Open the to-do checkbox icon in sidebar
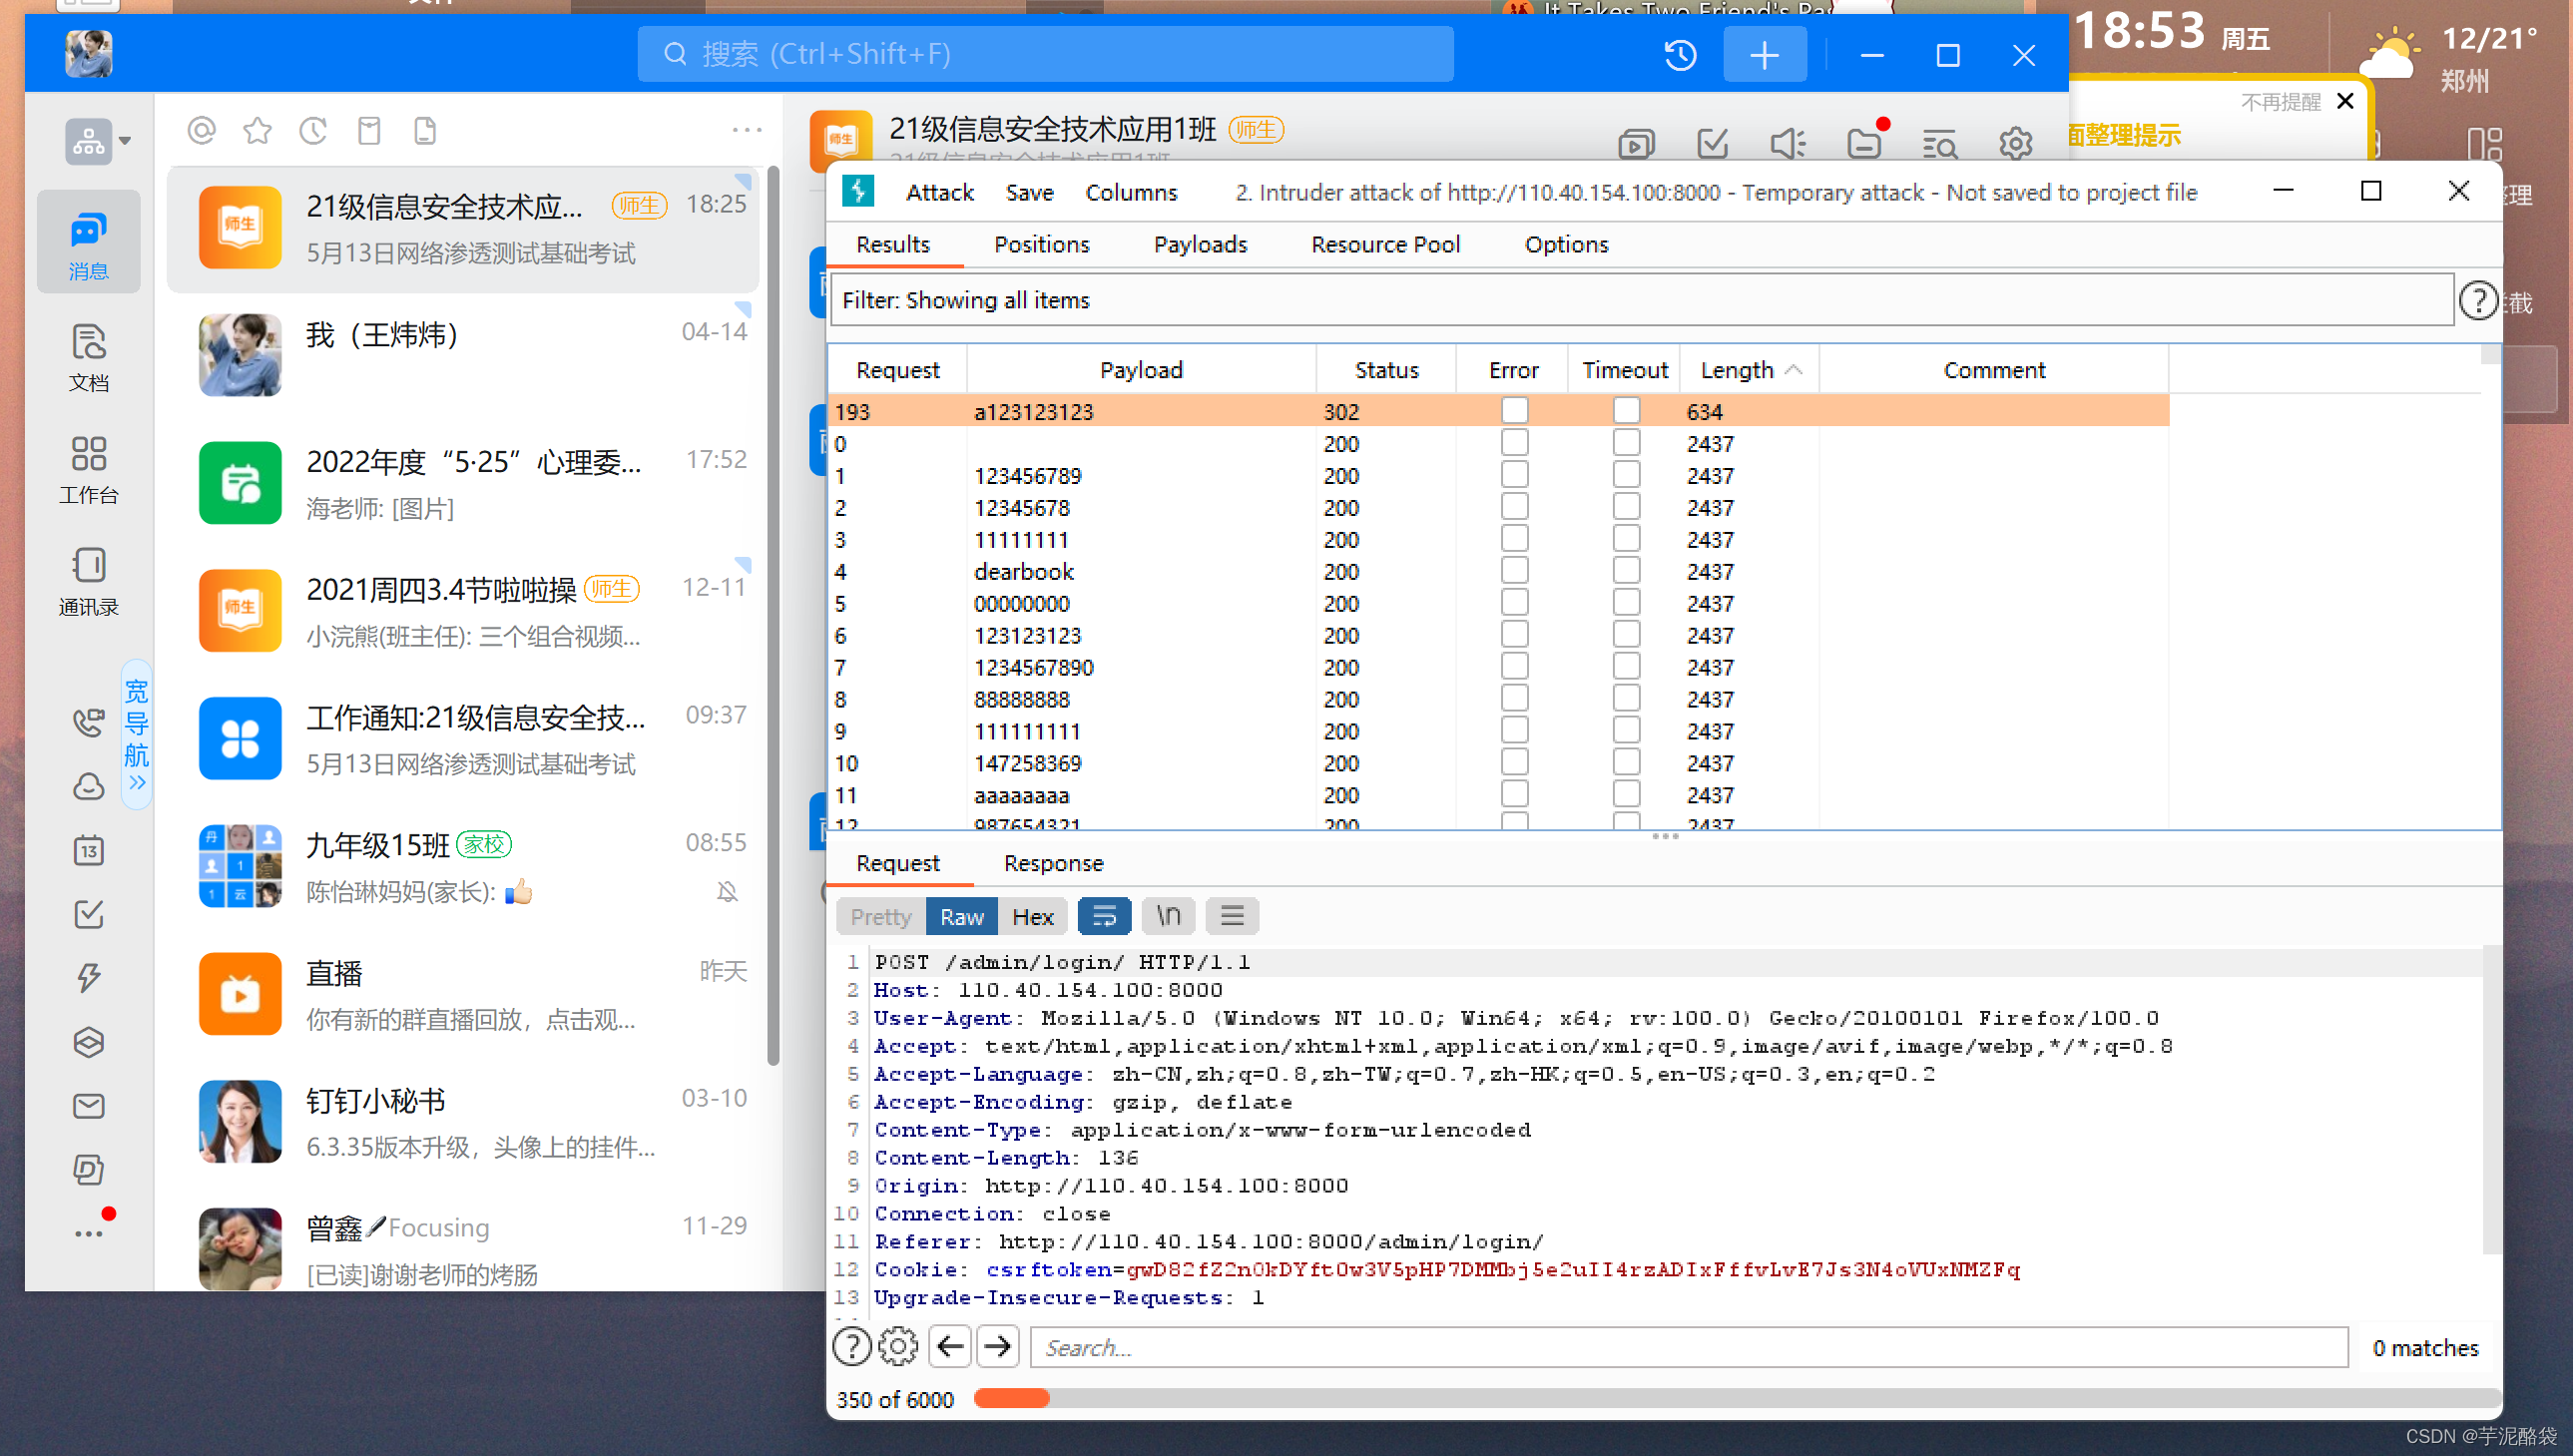 pyautogui.click(x=88, y=914)
